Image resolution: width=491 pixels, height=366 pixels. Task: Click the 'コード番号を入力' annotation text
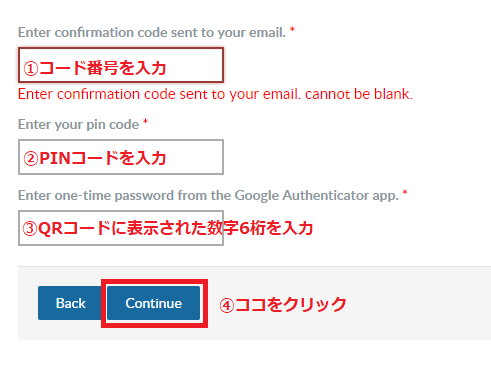click(103, 68)
